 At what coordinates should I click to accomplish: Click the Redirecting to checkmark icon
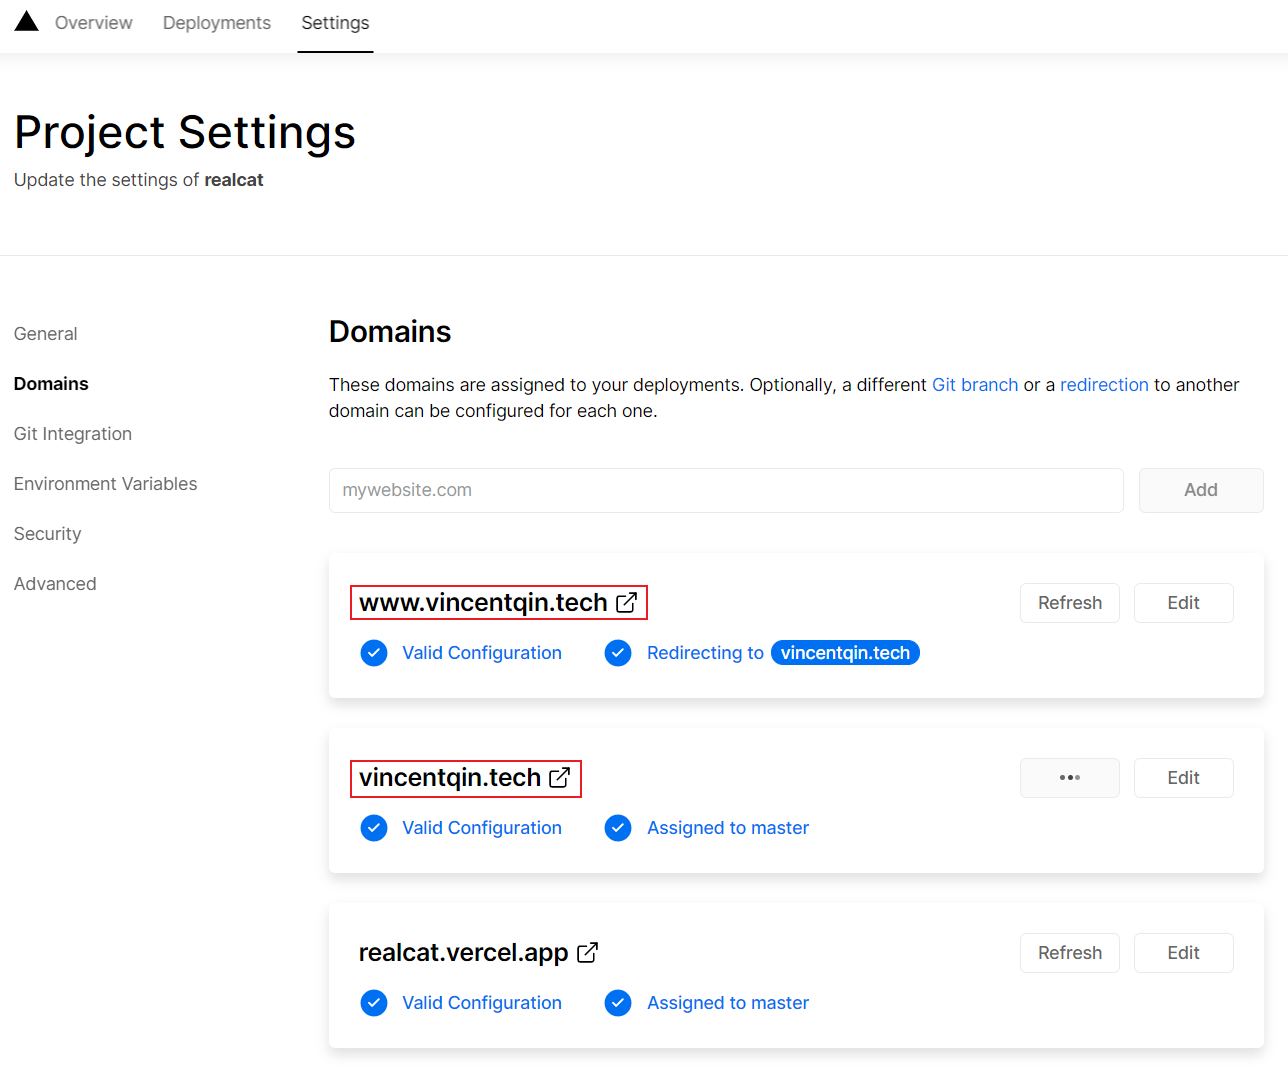618,653
